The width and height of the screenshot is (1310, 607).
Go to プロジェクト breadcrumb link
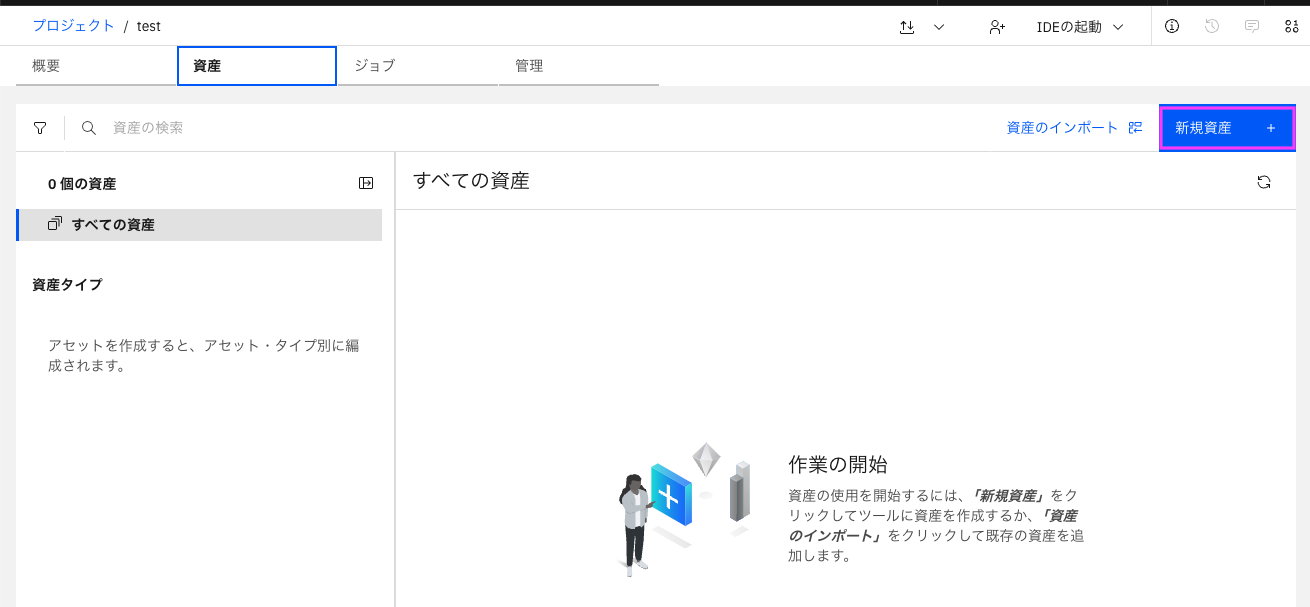pos(73,26)
